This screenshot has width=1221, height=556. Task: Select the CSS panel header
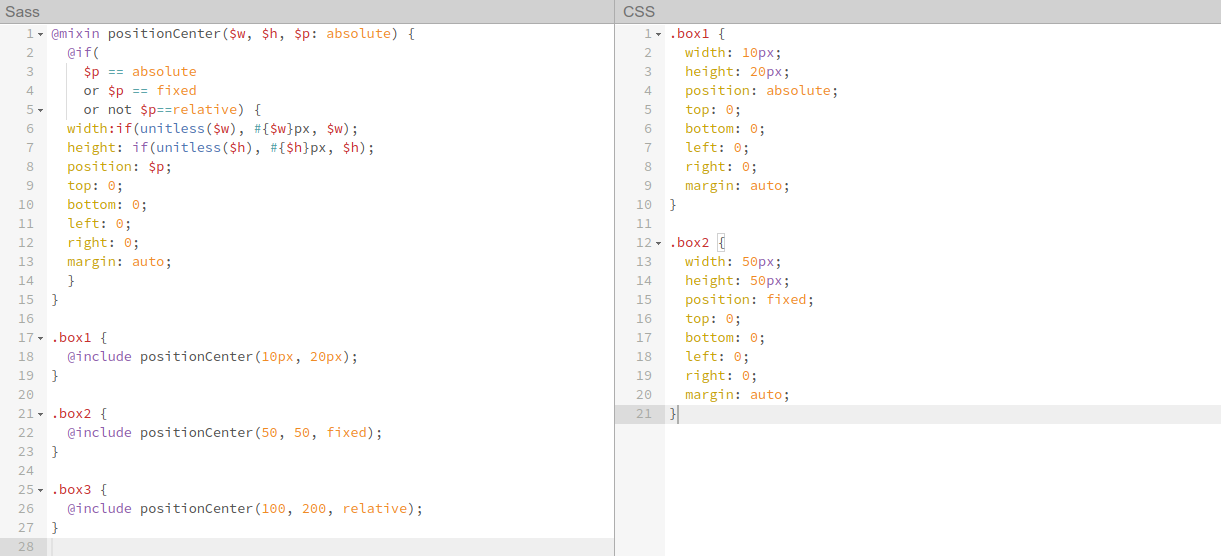(x=918, y=12)
